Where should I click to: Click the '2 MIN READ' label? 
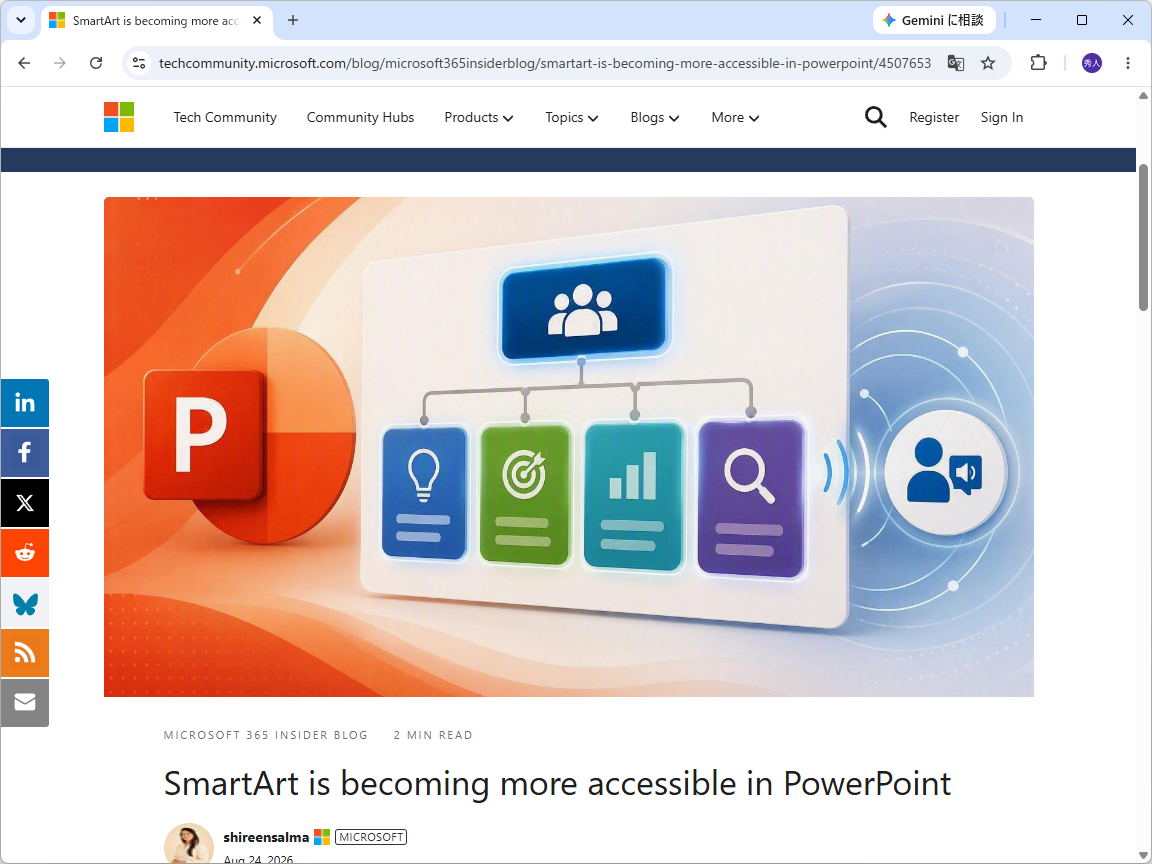[x=433, y=735]
